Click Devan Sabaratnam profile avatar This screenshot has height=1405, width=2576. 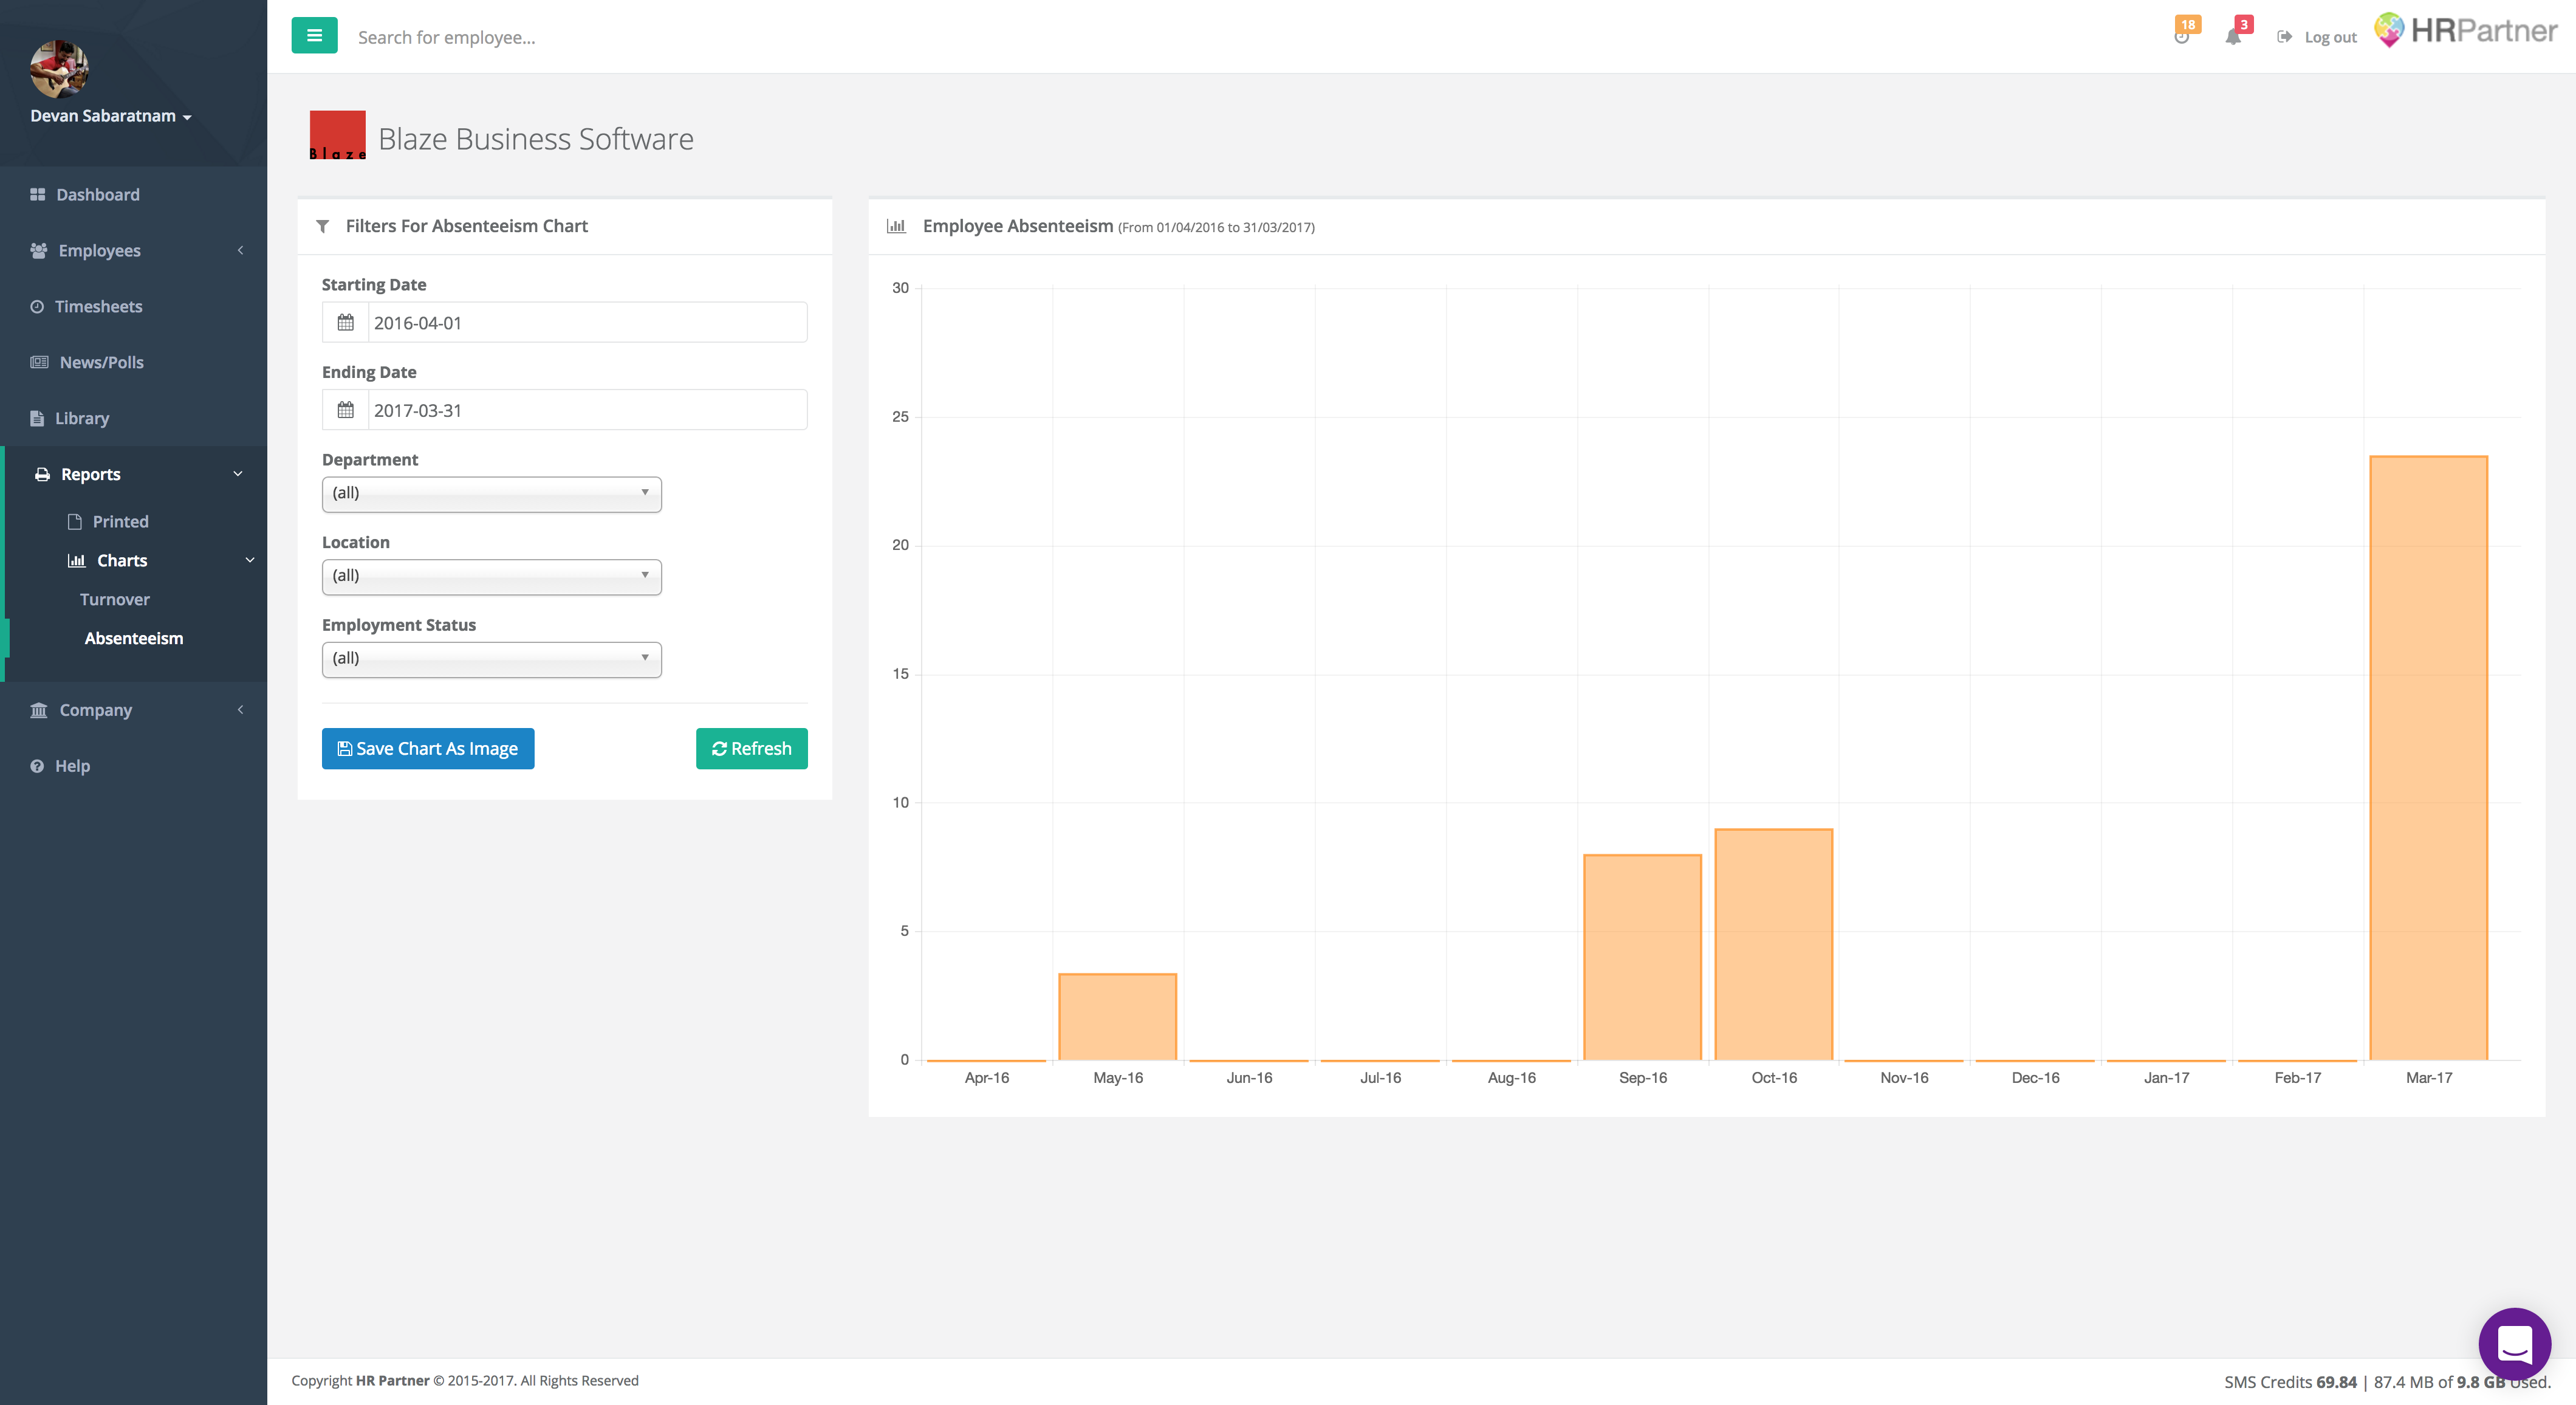click(59, 68)
